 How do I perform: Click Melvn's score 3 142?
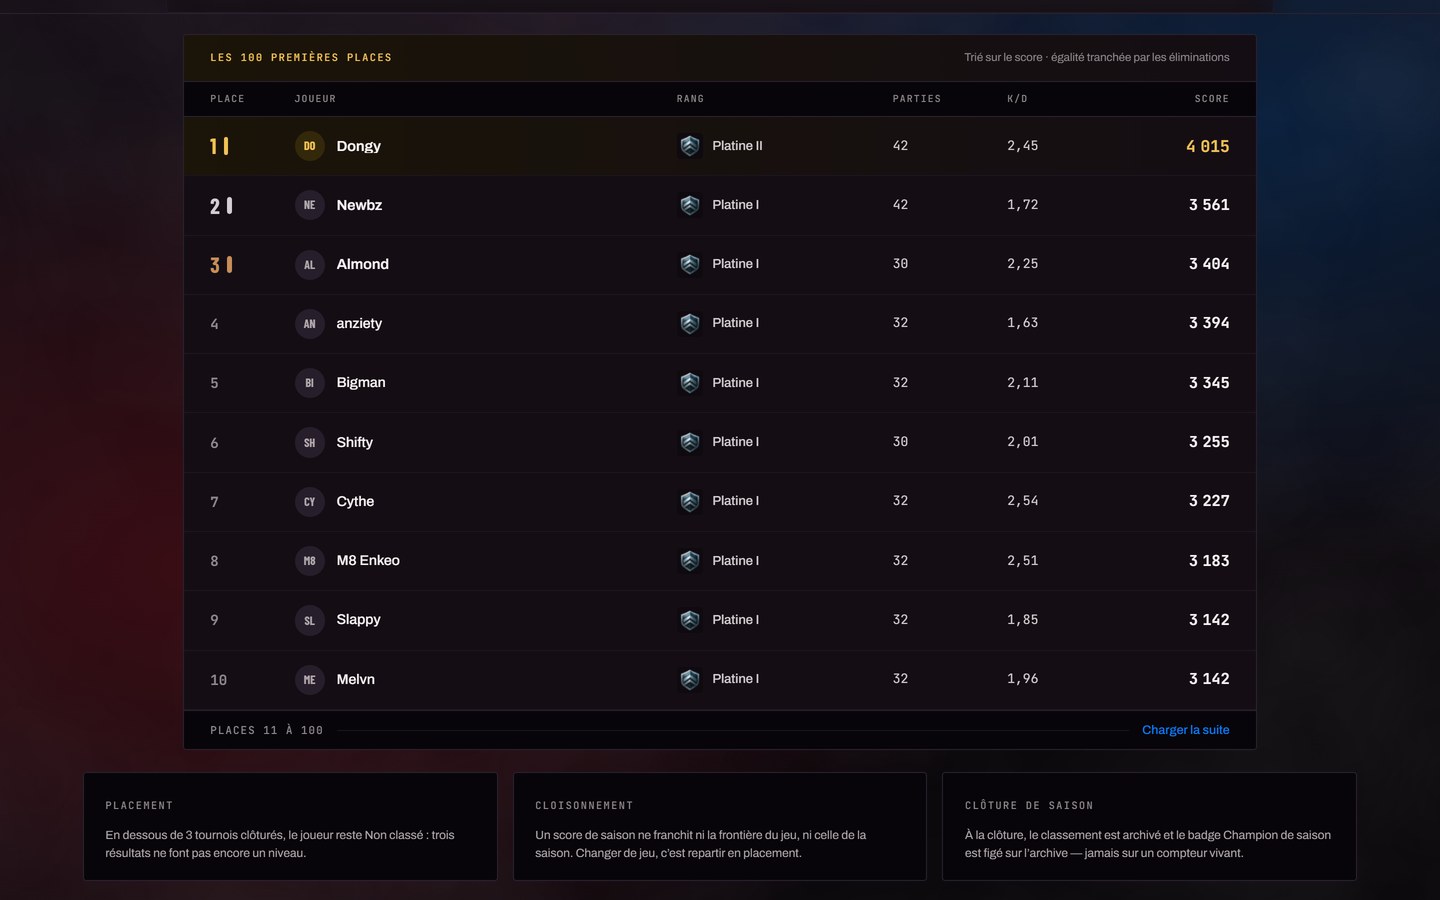[x=1209, y=679]
